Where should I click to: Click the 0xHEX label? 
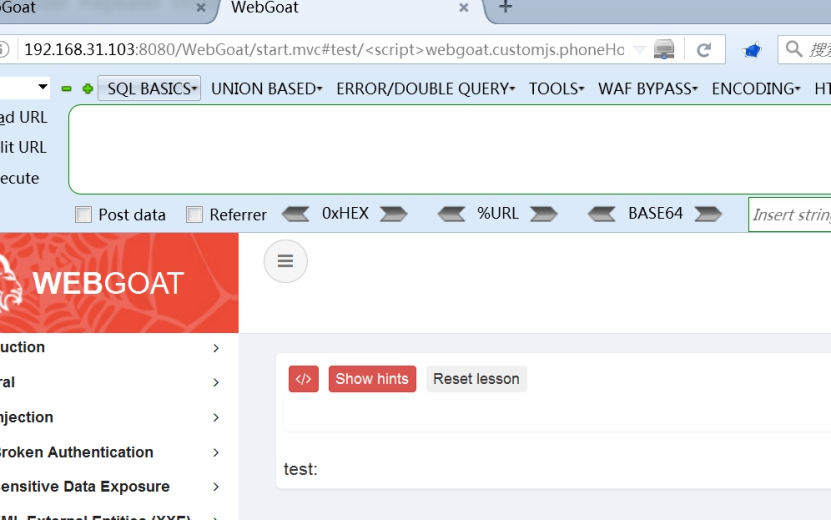(x=345, y=214)
